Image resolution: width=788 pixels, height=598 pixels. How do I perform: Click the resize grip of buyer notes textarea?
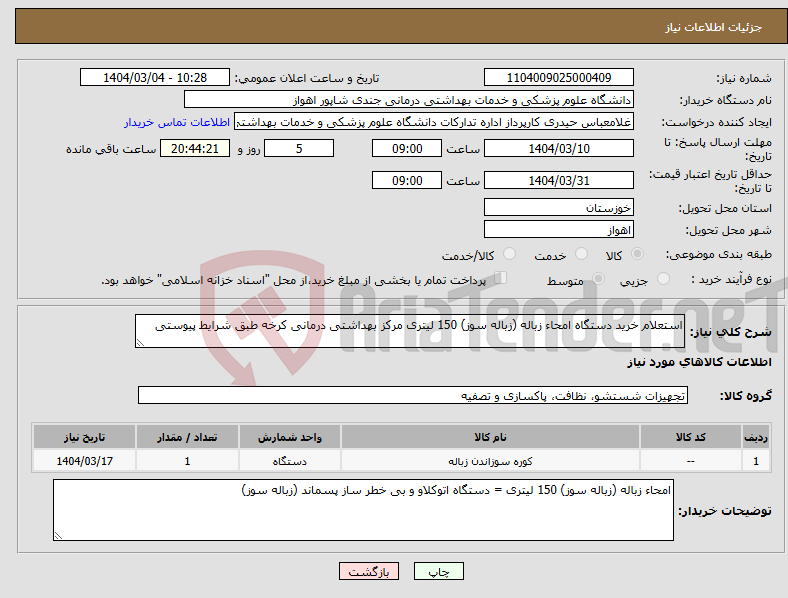tap(58, 536)
